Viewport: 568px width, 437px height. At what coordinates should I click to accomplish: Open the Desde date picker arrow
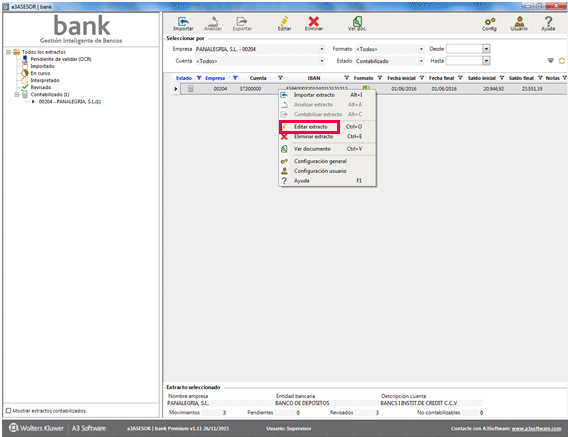(x=486, y=49)
